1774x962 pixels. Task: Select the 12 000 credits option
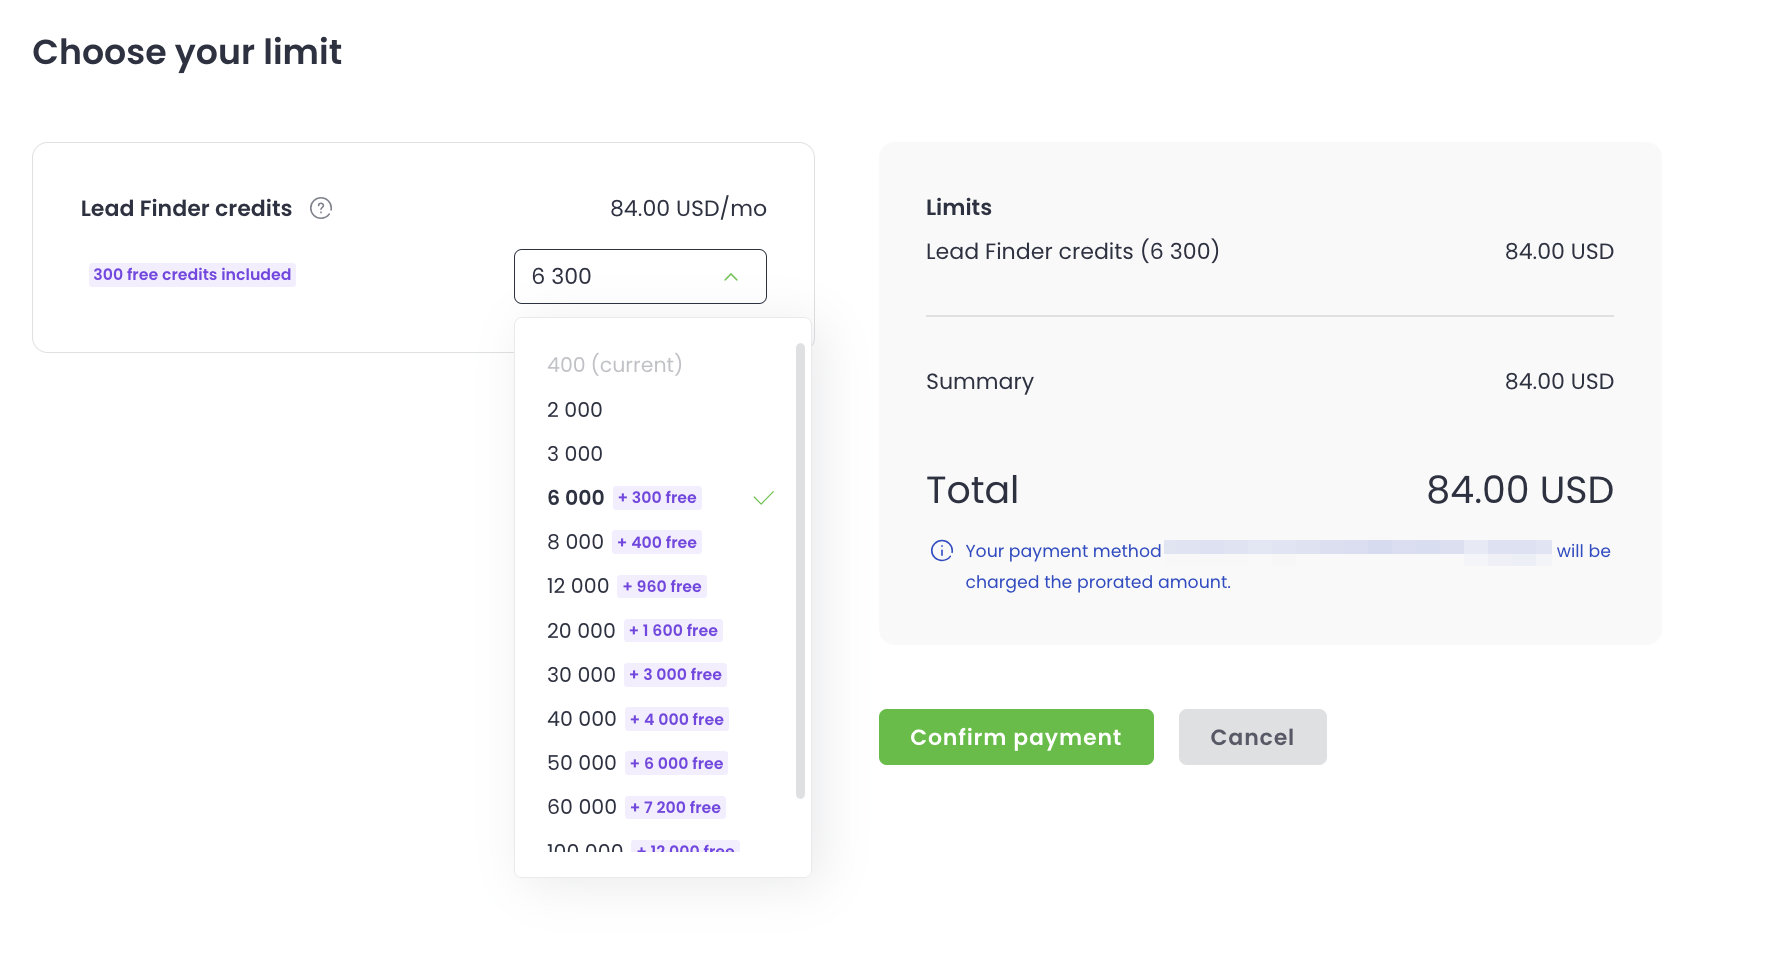(578, 586)
